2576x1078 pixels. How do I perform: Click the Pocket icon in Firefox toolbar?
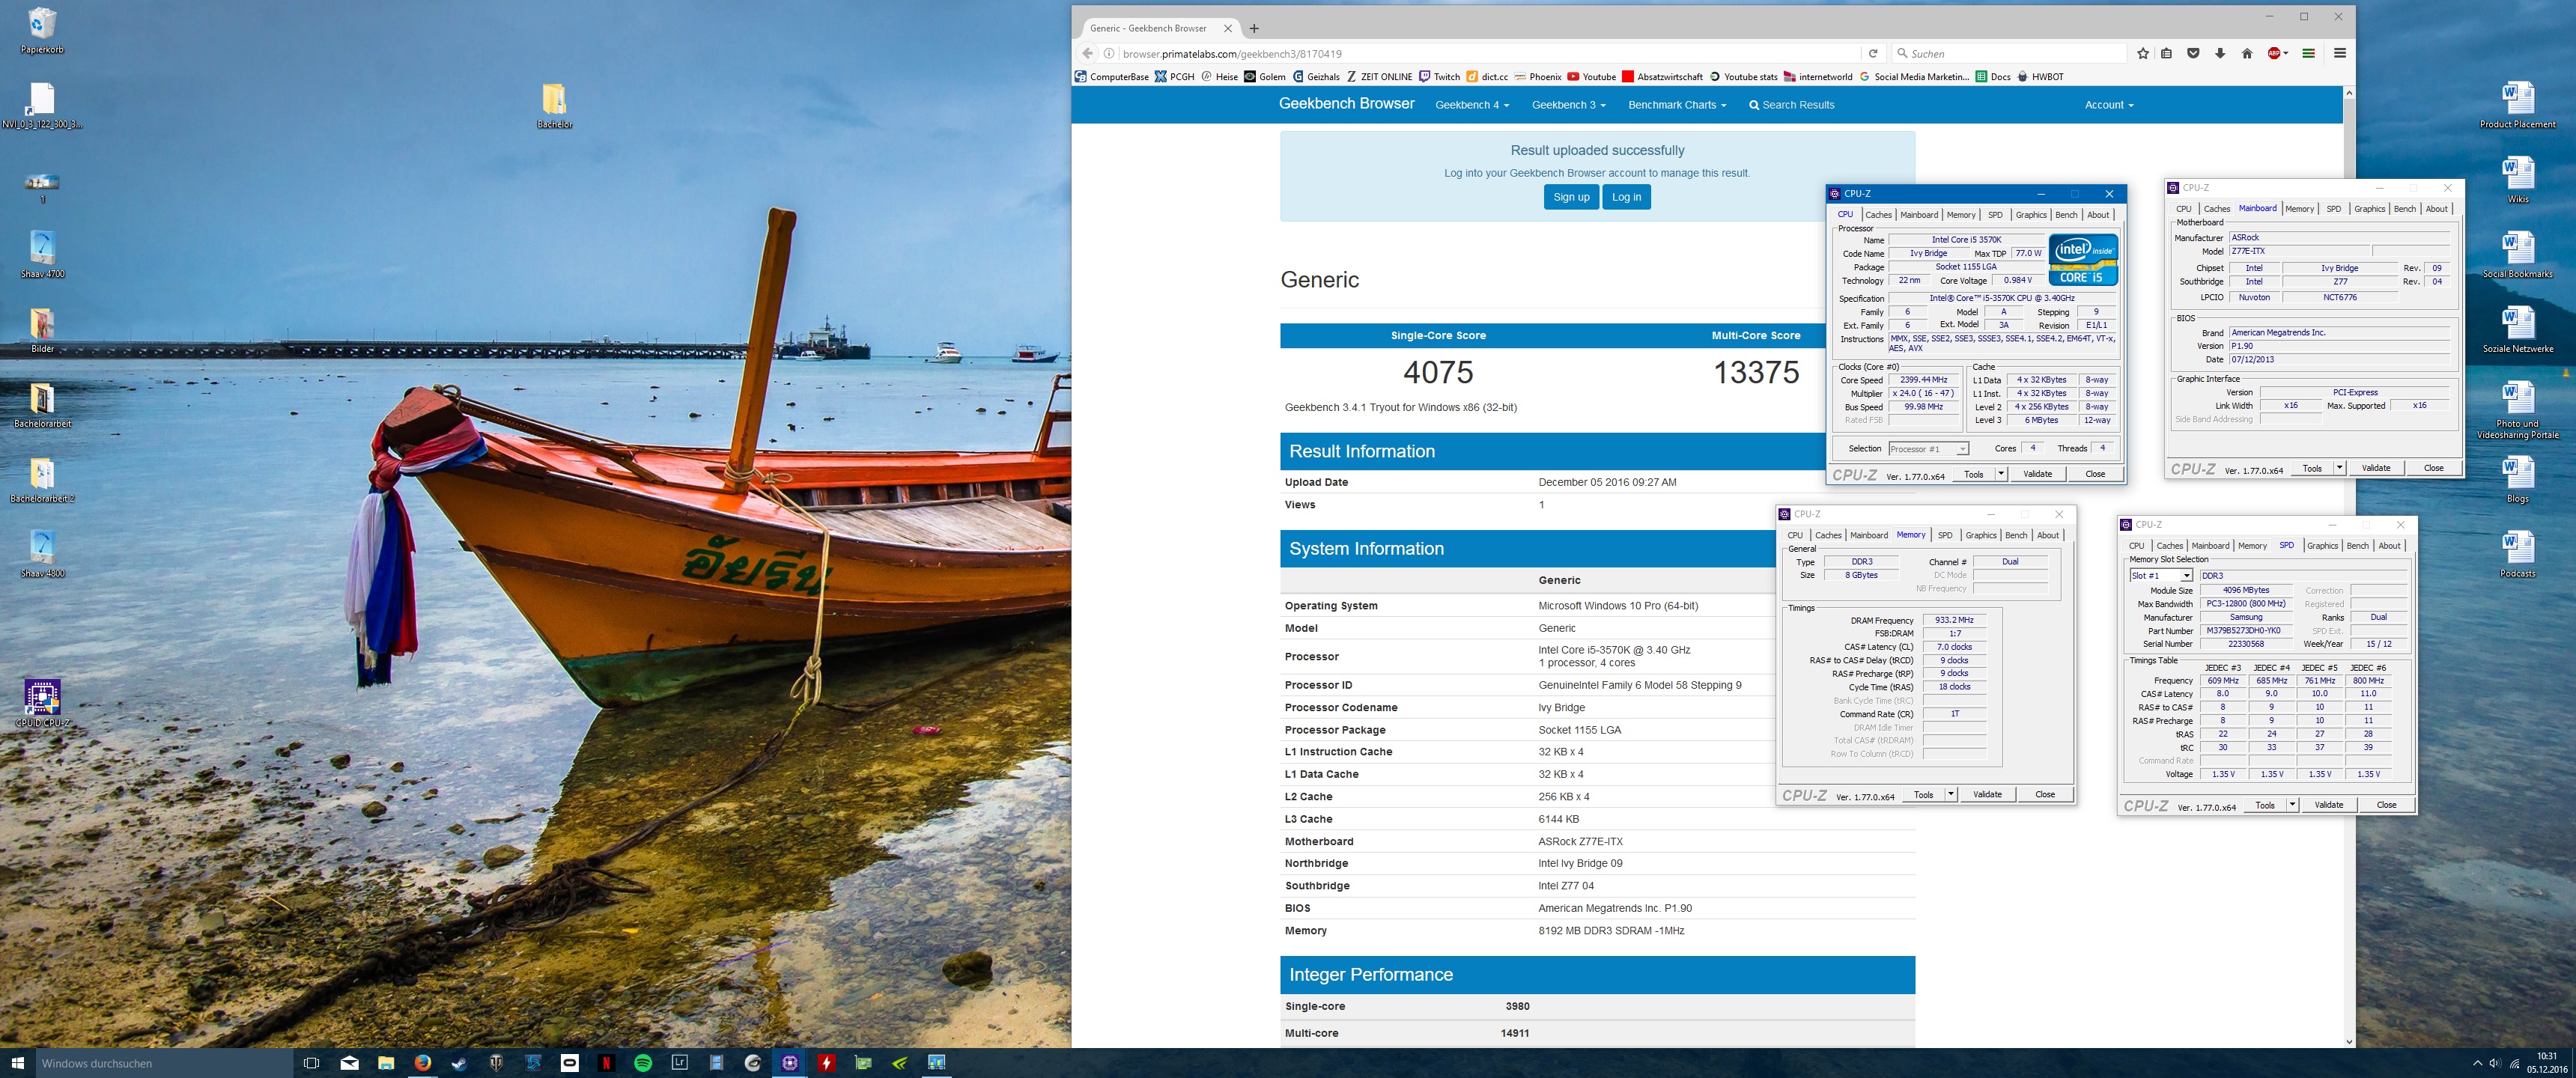tap(2193, 53)
